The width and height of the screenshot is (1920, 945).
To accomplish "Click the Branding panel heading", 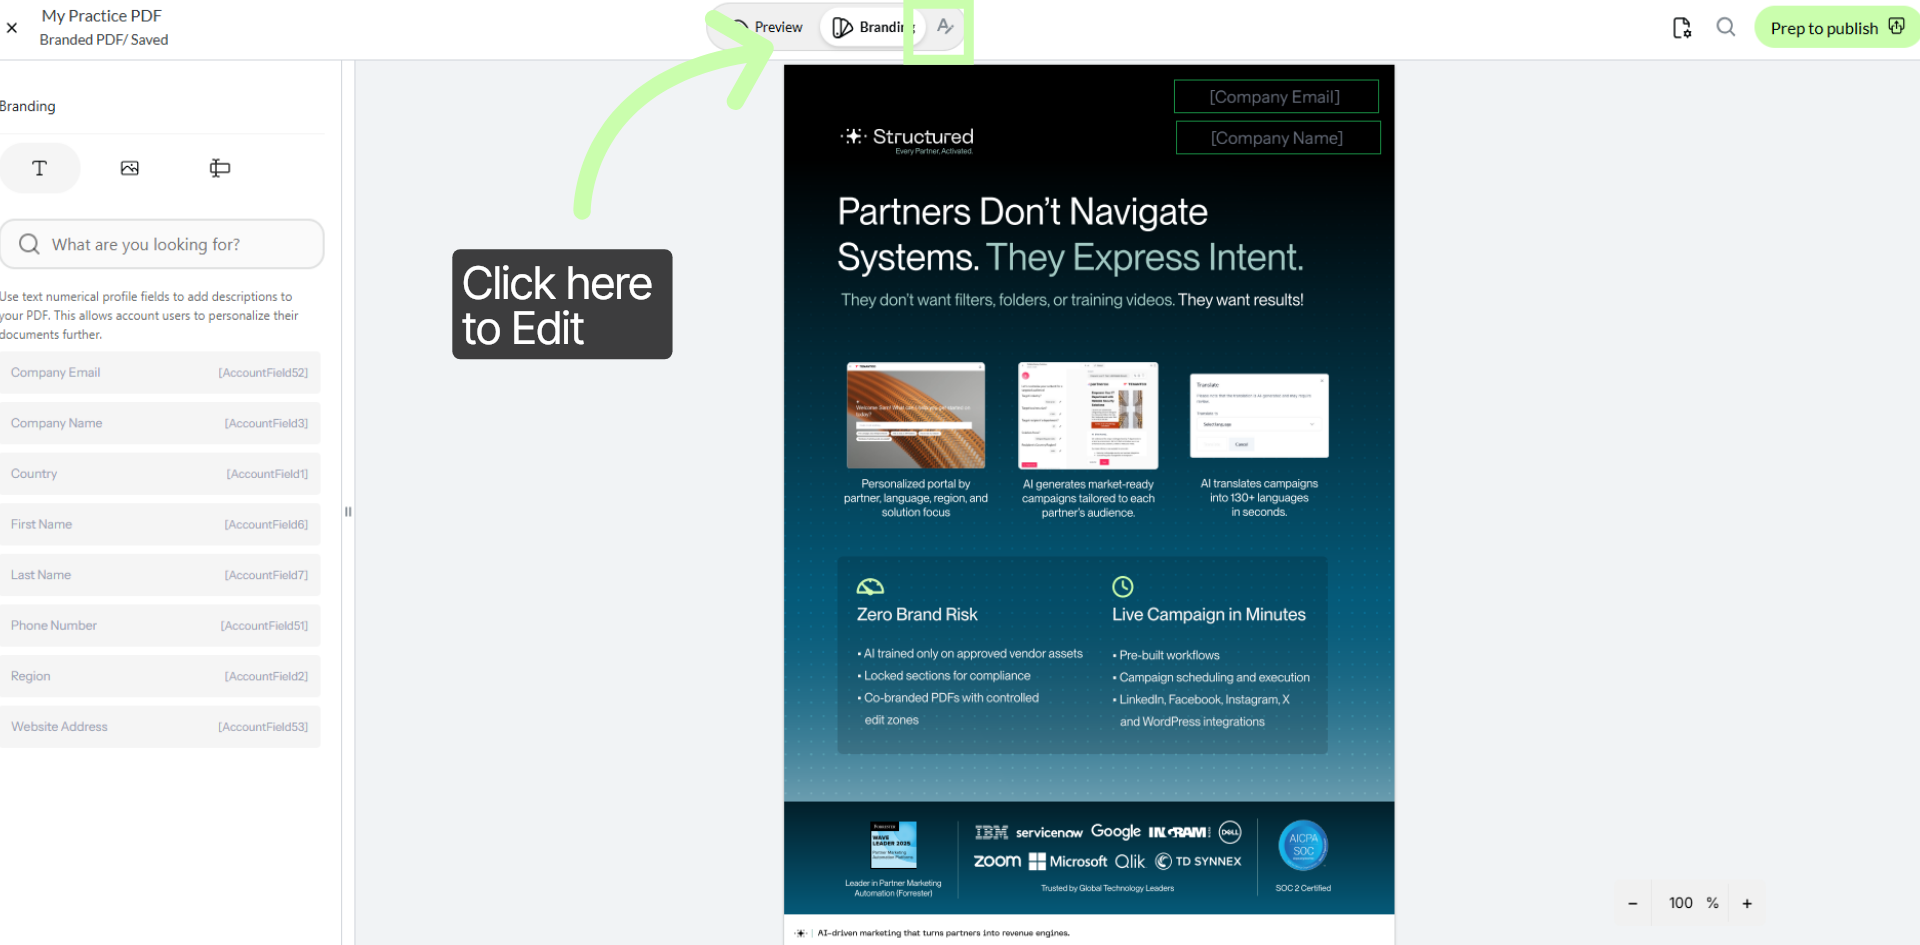I will (28, 106).
